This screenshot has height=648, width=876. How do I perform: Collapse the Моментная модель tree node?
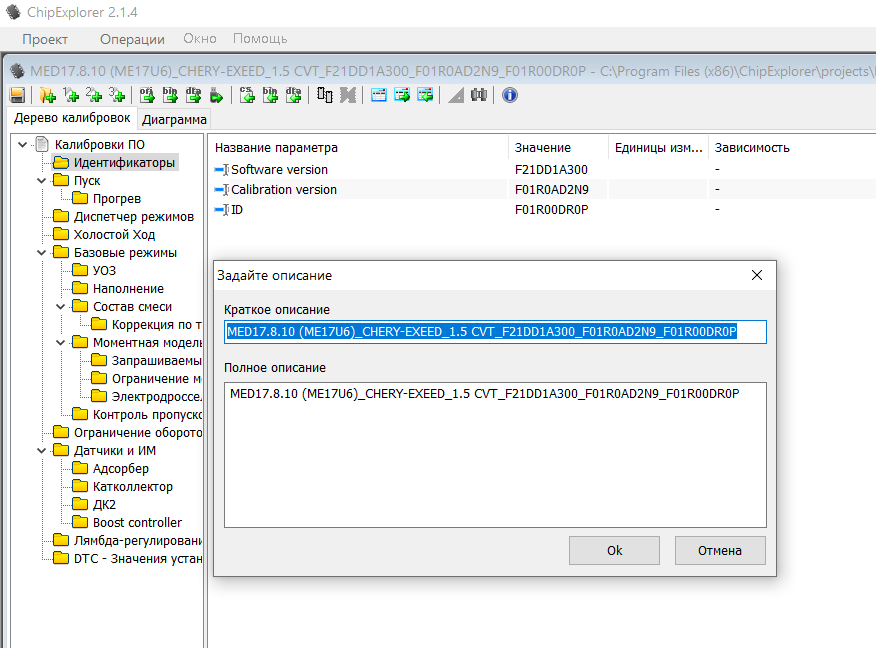tap(60, 343)
